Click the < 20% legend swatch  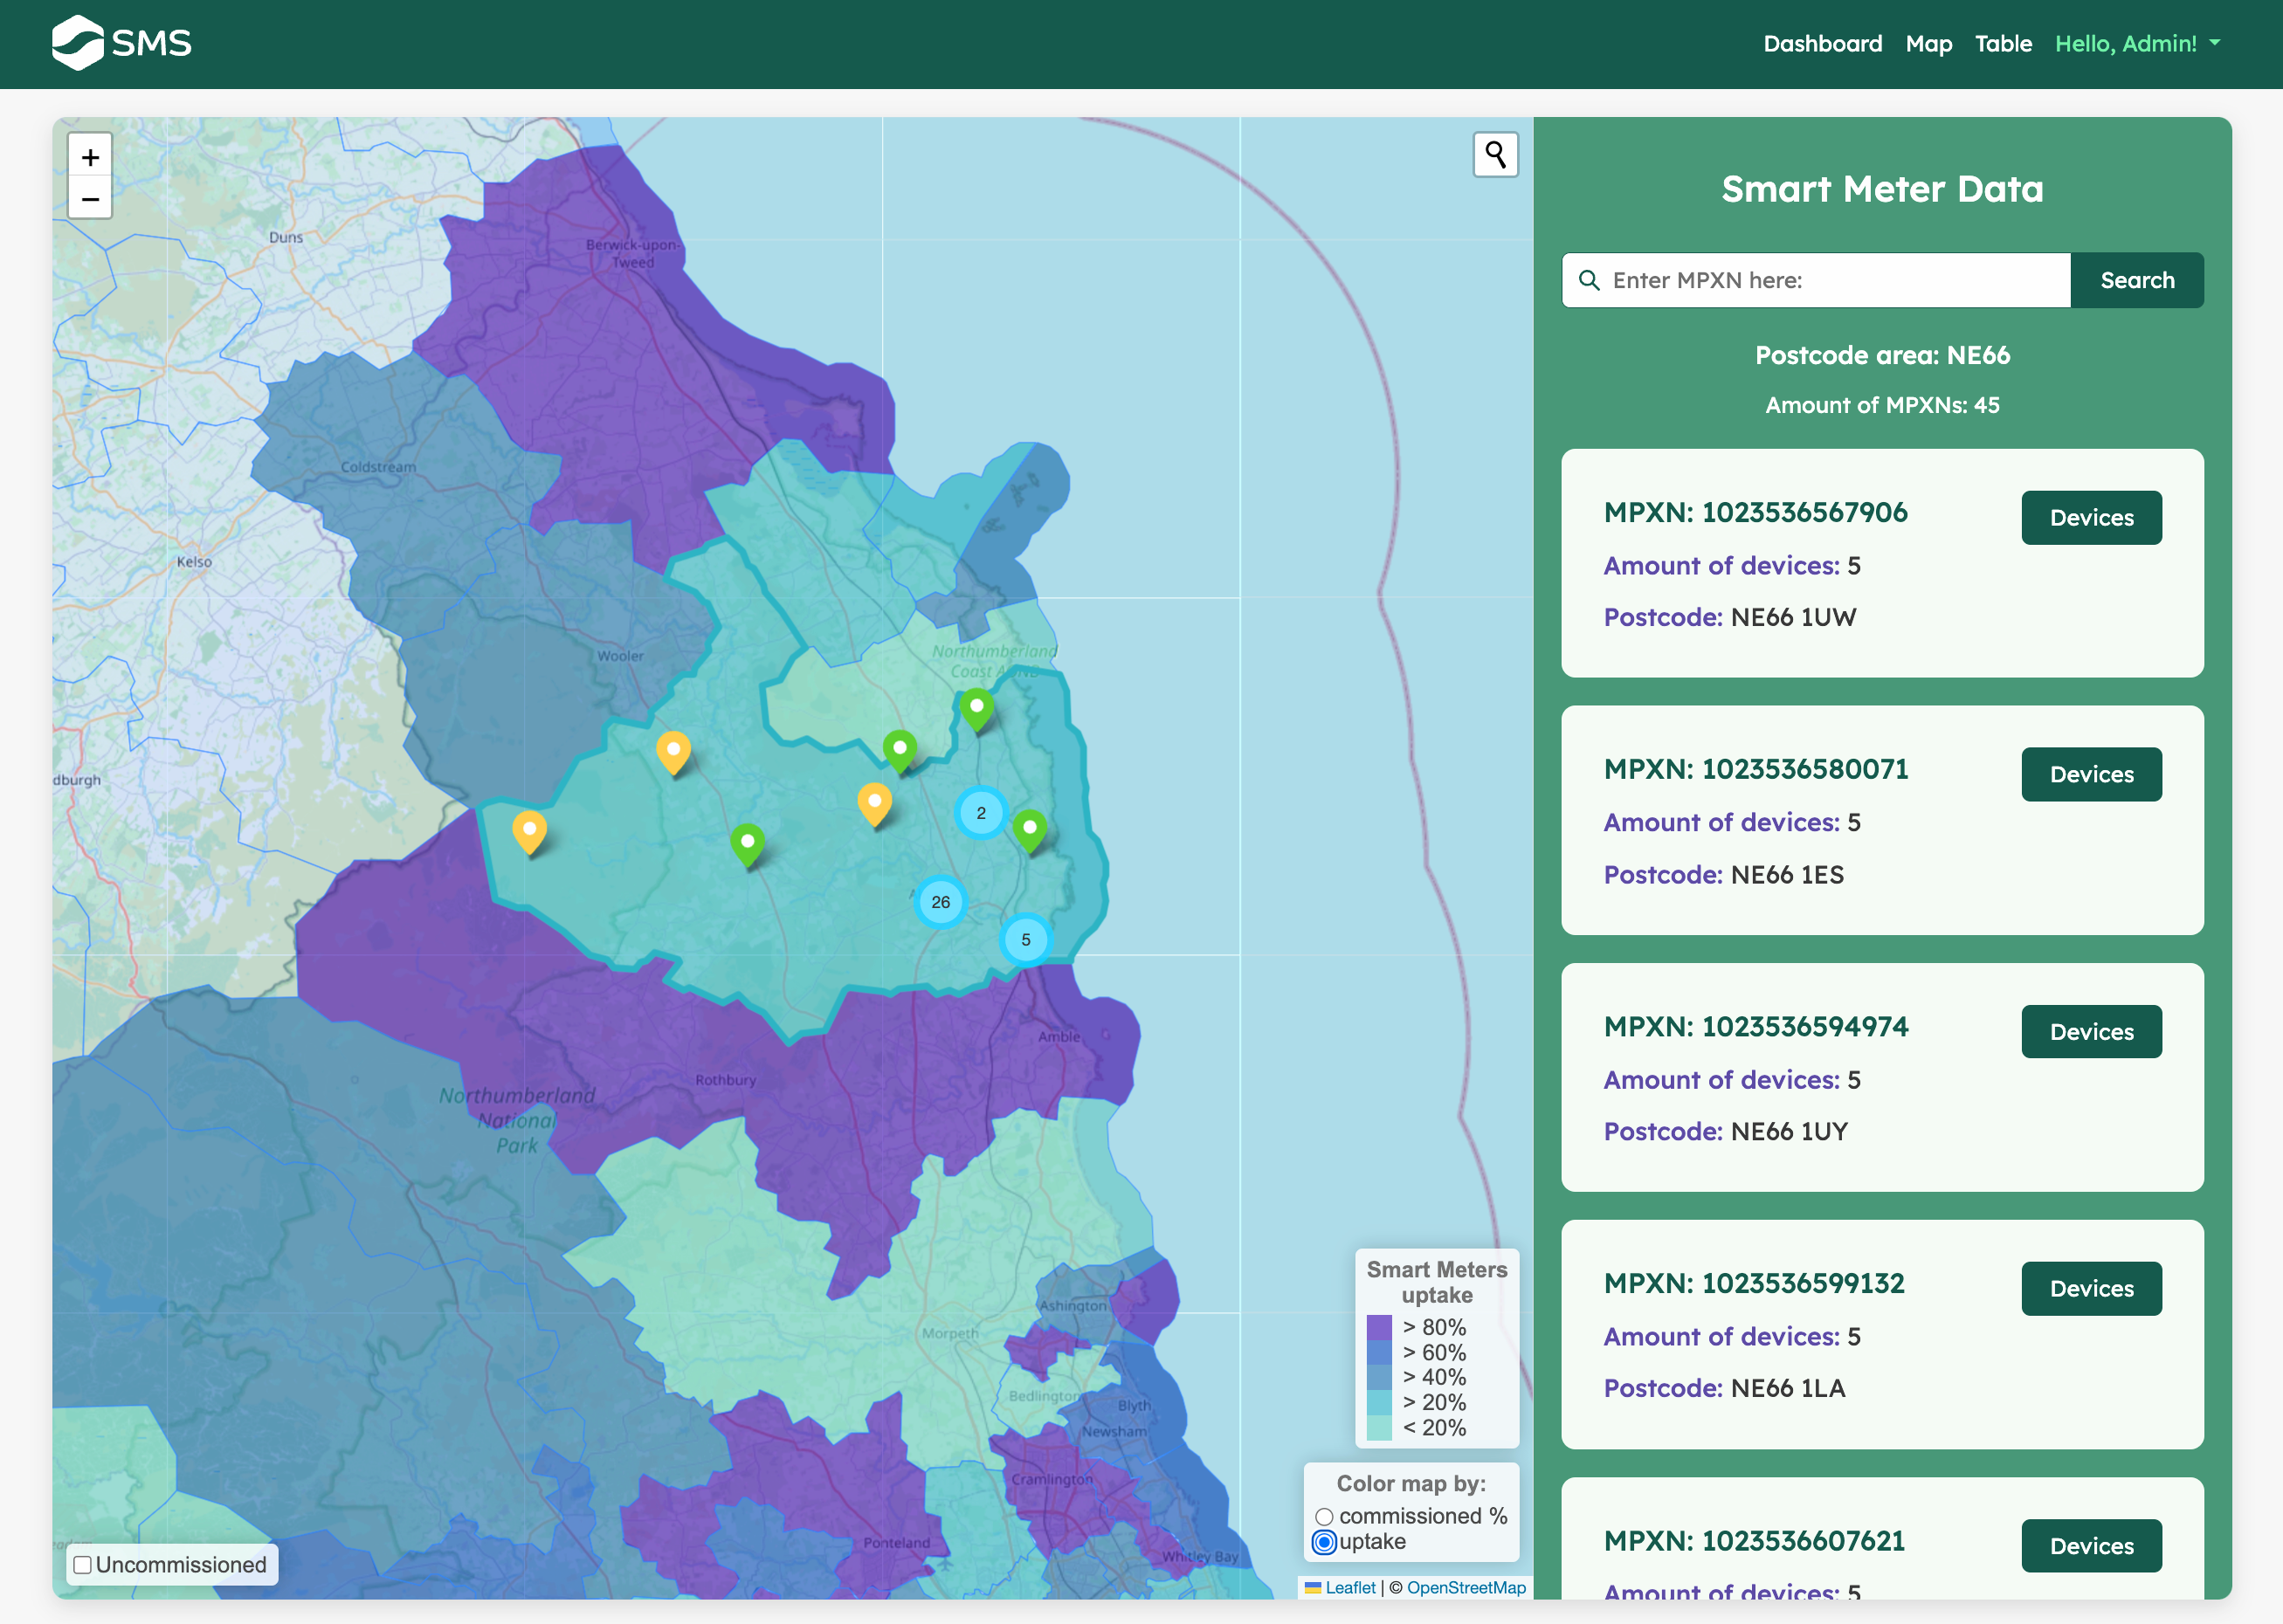pos(1379,1428)
